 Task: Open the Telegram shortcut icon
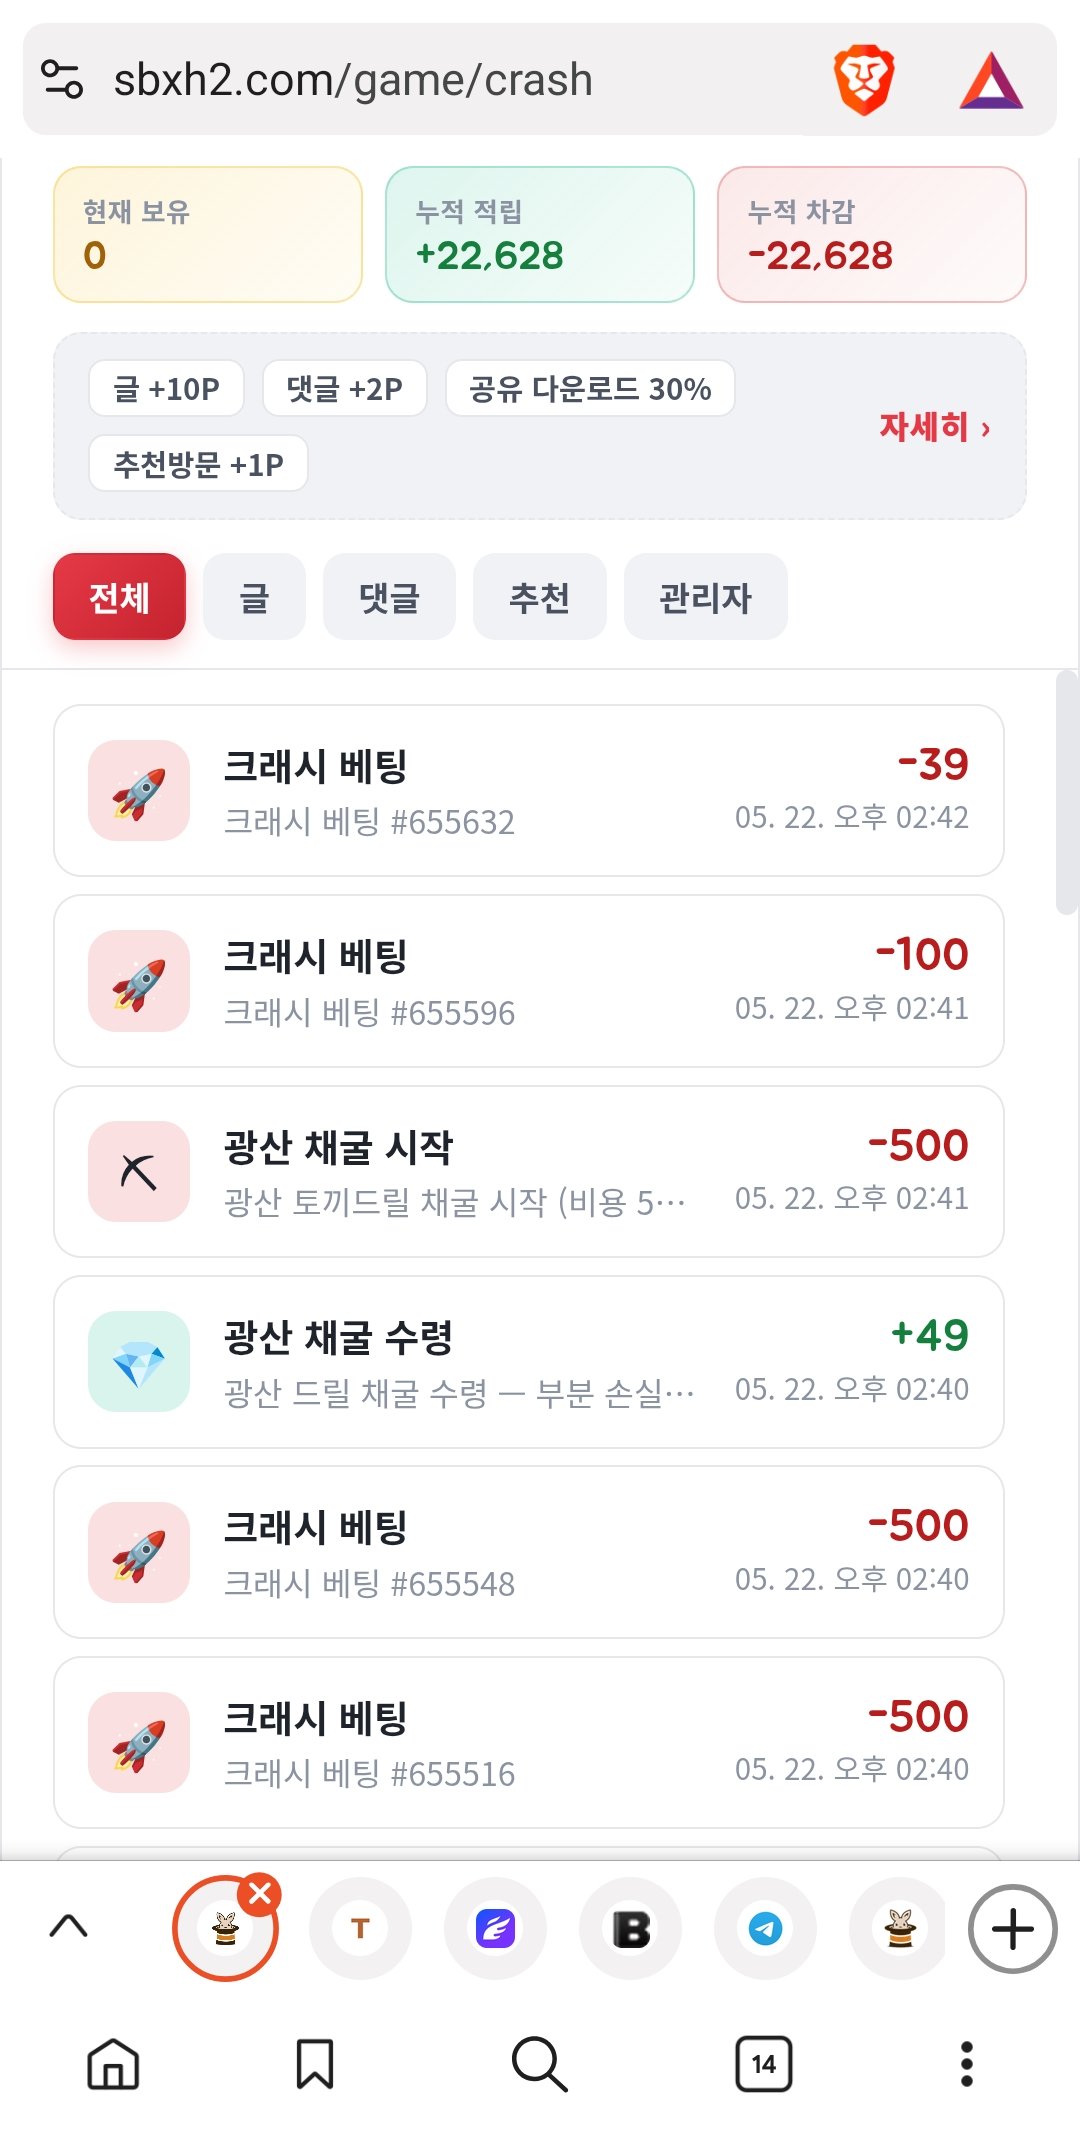[x=765, y=1928]
